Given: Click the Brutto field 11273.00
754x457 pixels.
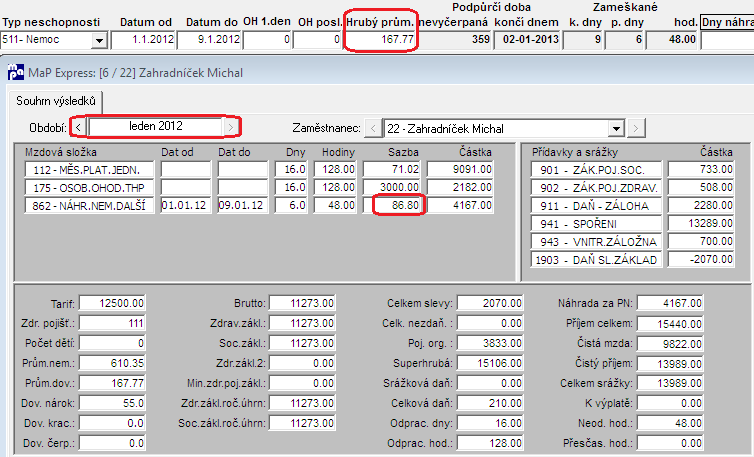Looking at the screenshot, I should (x=302, y=303).
